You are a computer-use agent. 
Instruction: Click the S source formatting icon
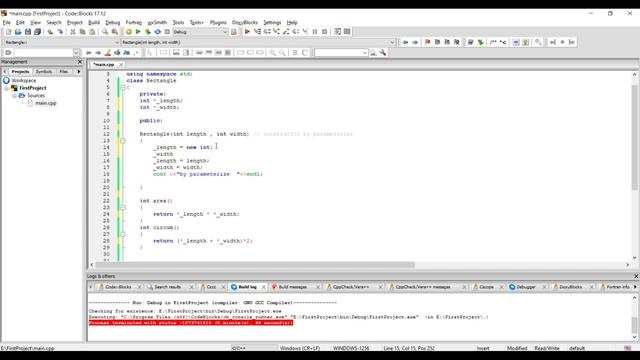(295, 53)
